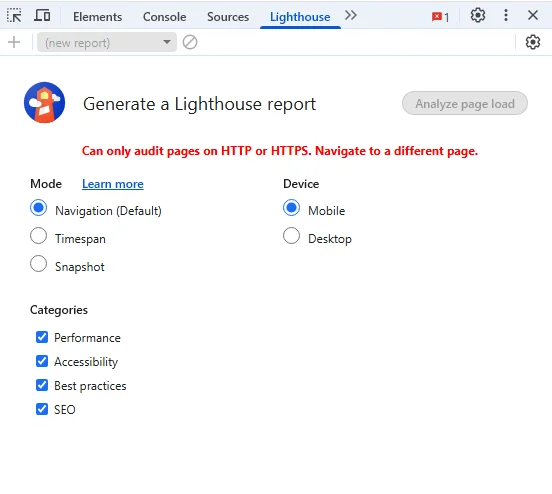
Task: Open the (new report) dropdown
Action: (107, 42)
